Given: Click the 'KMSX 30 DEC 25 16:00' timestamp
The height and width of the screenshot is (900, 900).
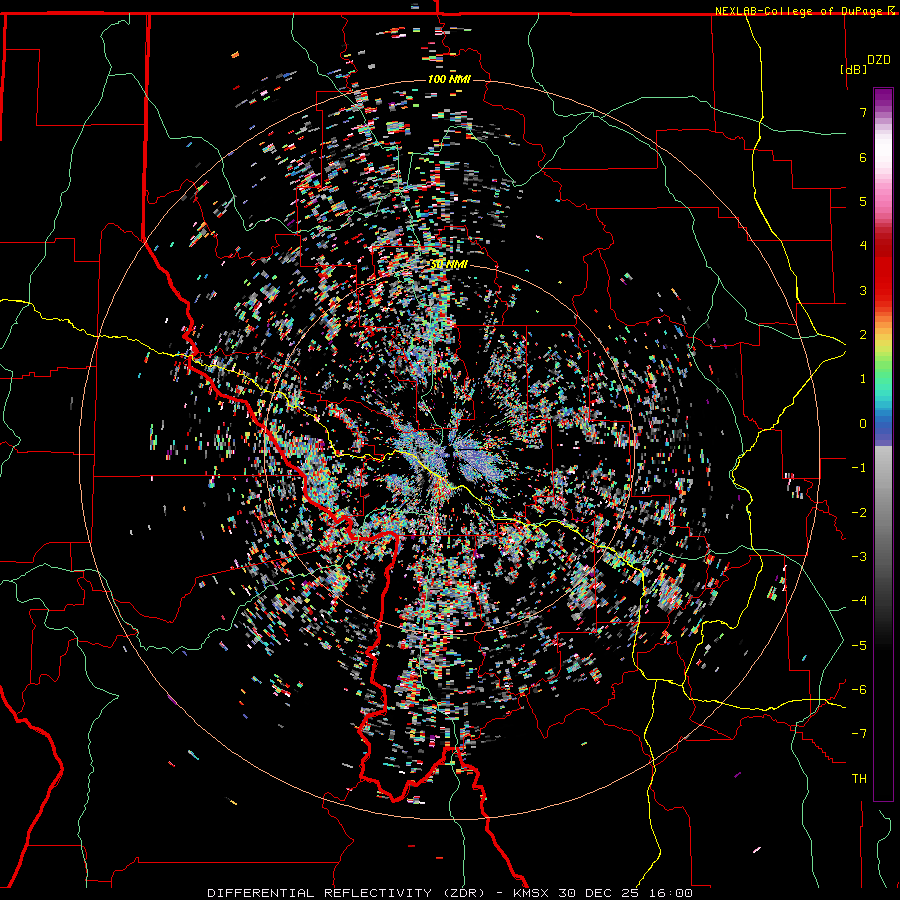Looking at the screenshot, I should click(603, 893).
